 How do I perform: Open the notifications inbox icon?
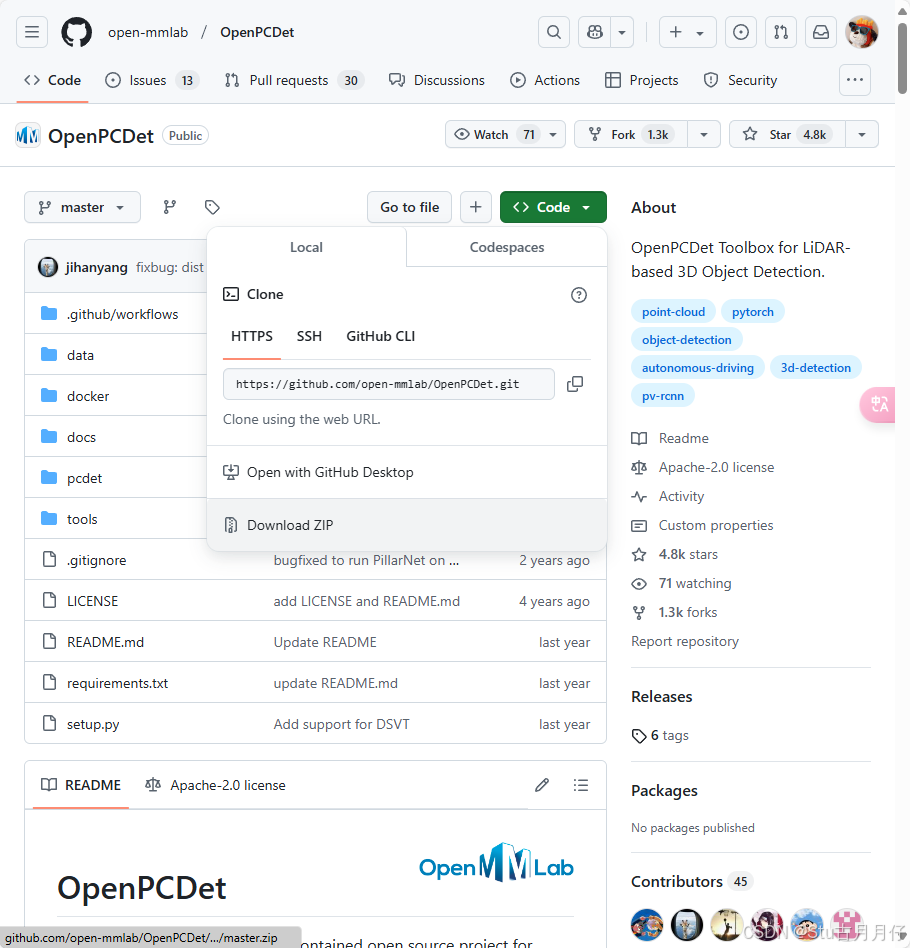click(821, 32)
